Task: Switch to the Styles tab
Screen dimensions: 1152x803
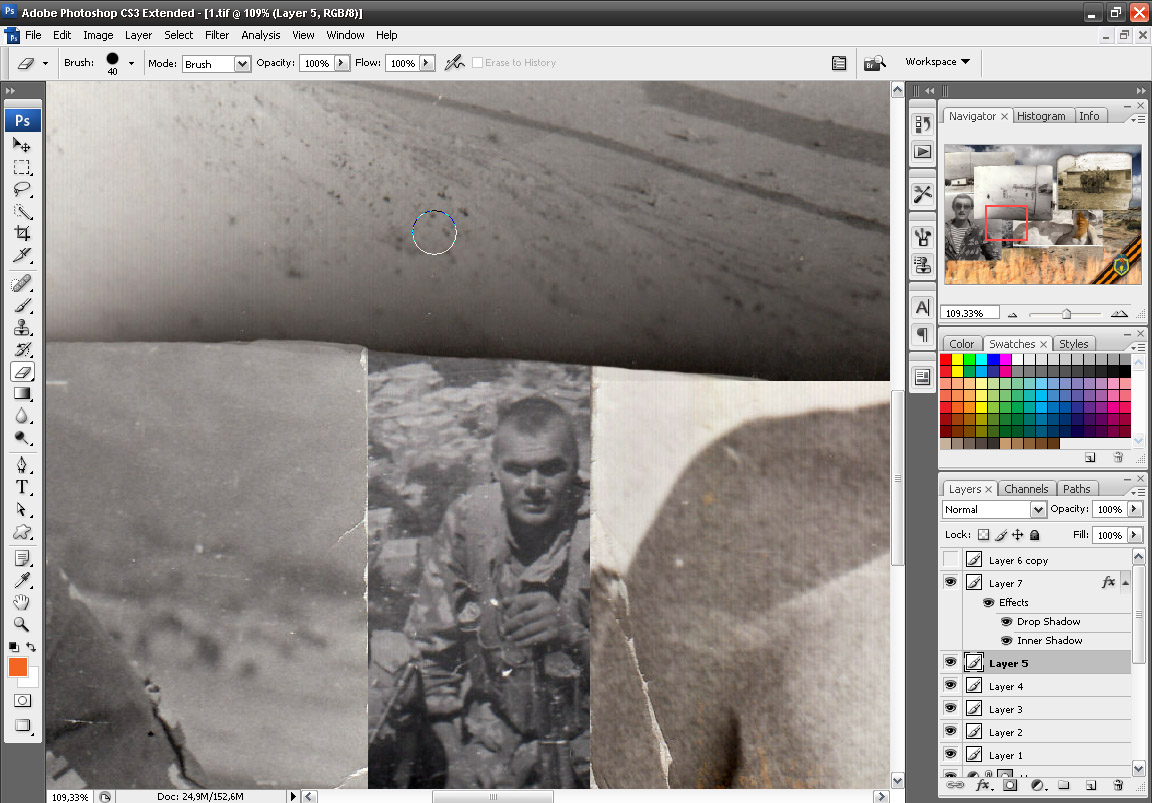Action: pos(1073,344)
